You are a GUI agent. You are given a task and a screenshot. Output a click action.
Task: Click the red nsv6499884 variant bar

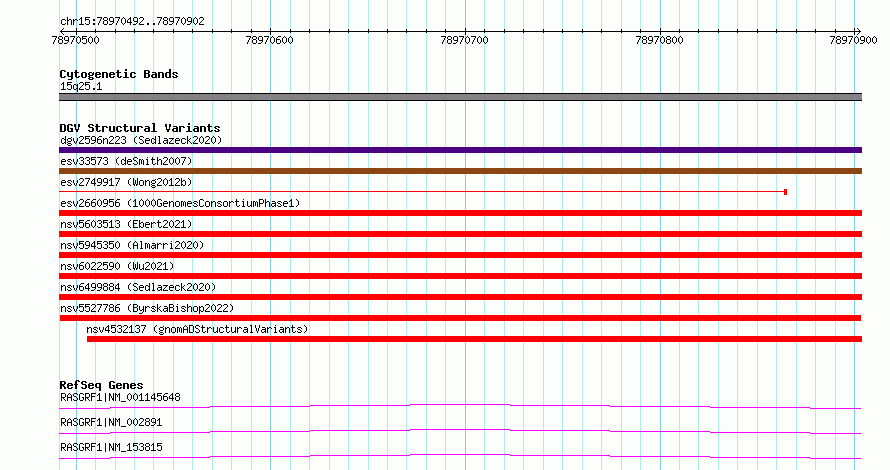460,297
